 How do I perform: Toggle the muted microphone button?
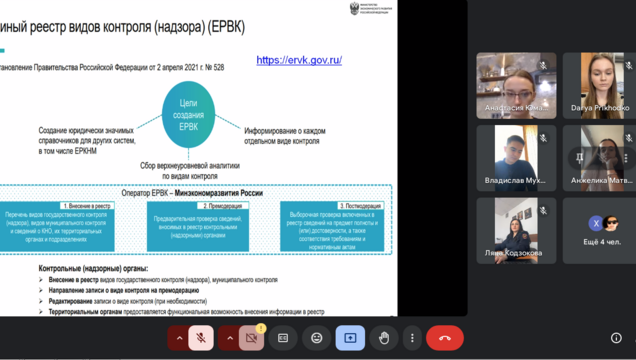point(200,338)
